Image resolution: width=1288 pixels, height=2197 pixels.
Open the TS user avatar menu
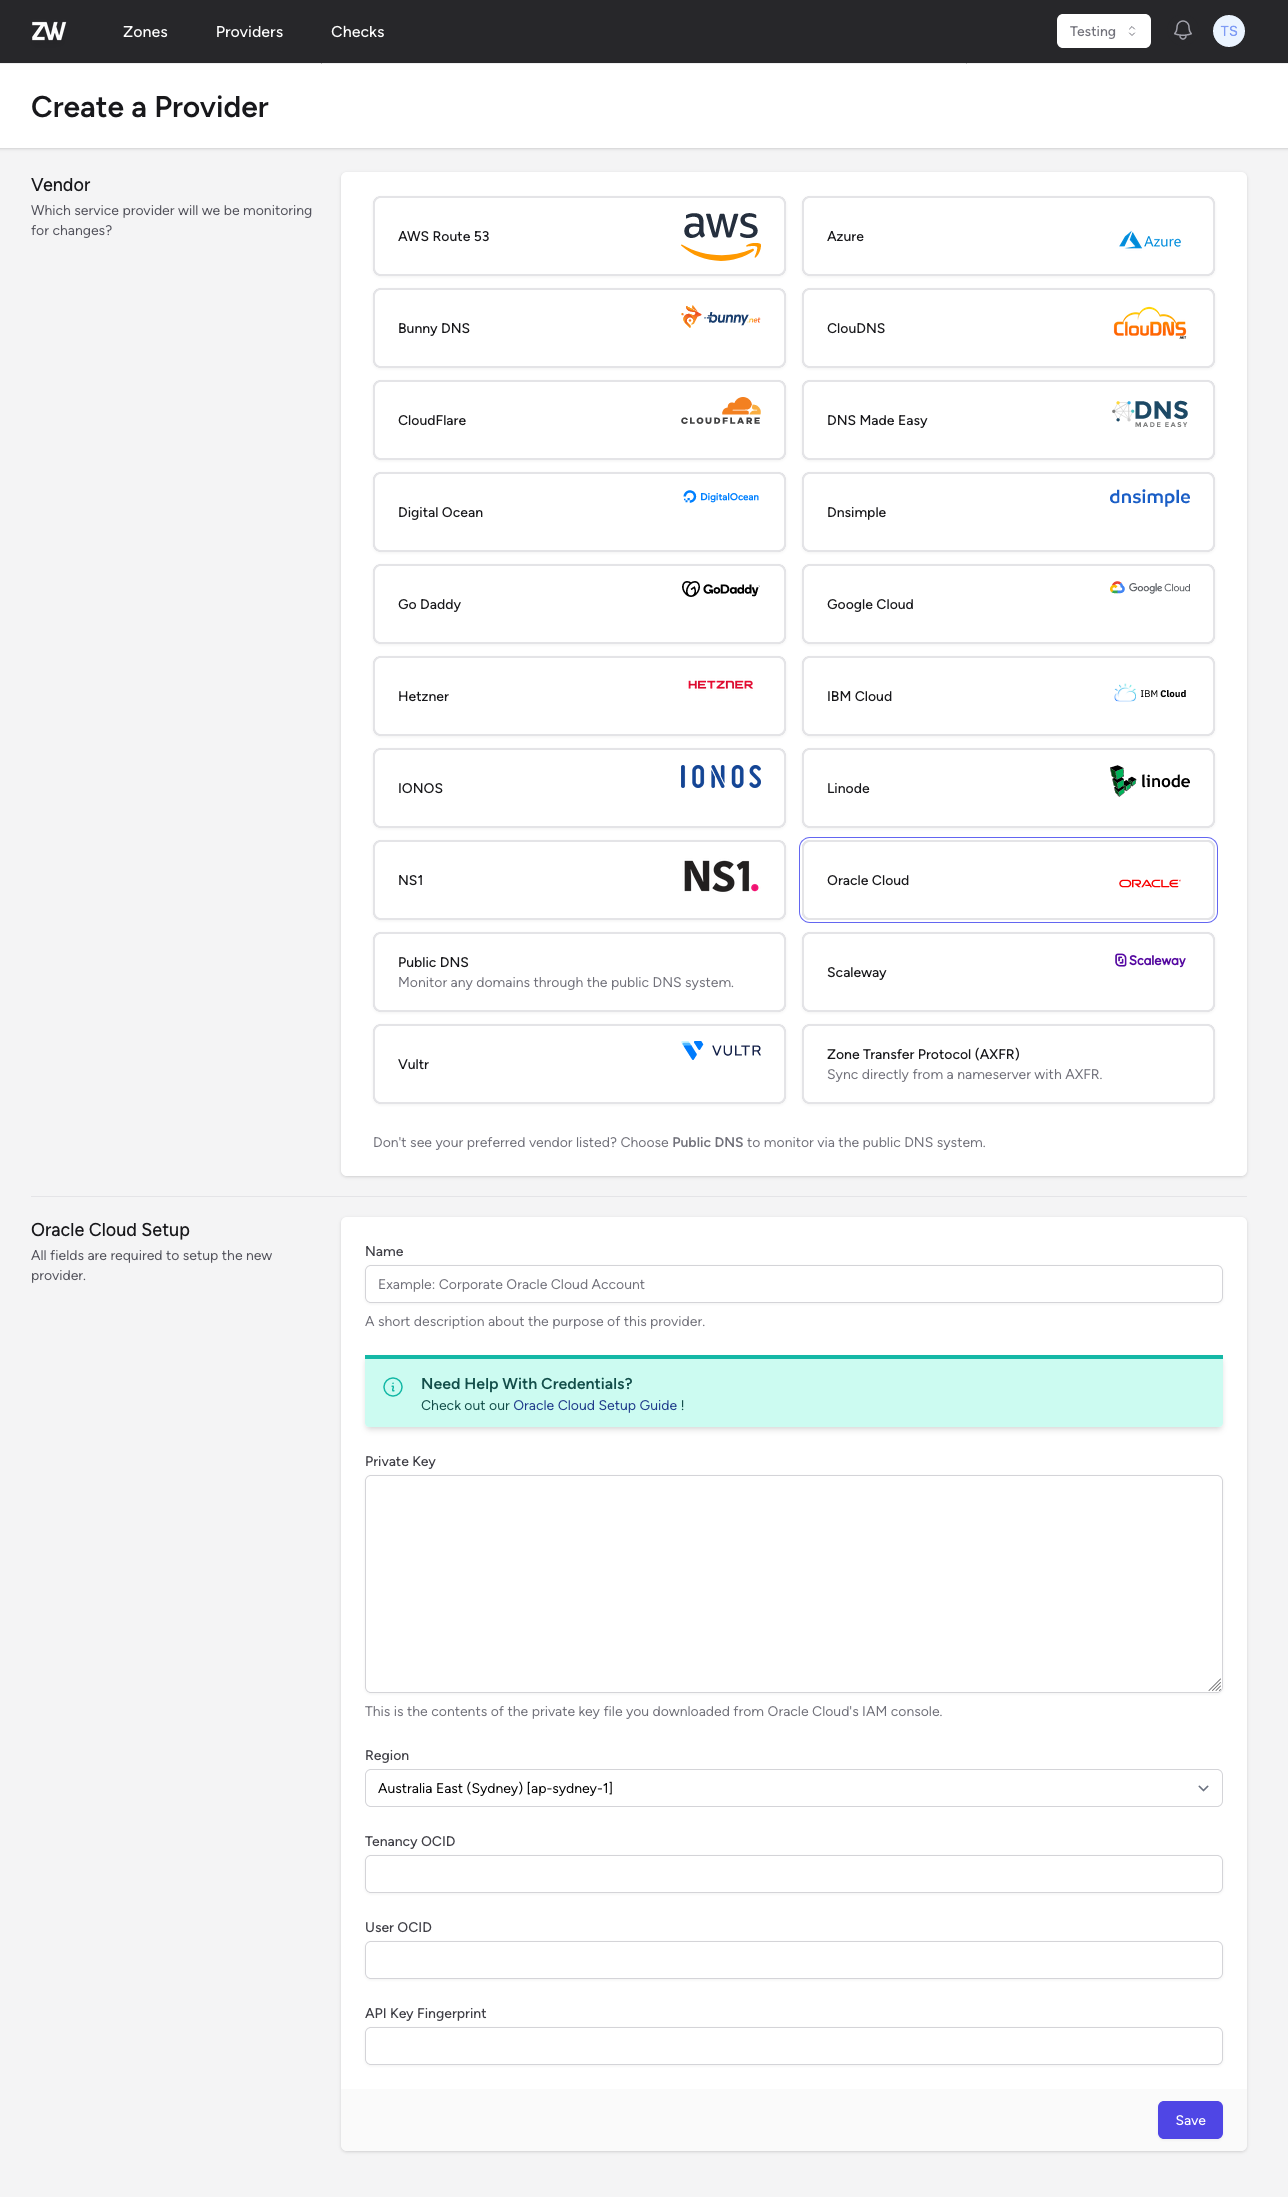(1229, 31)
